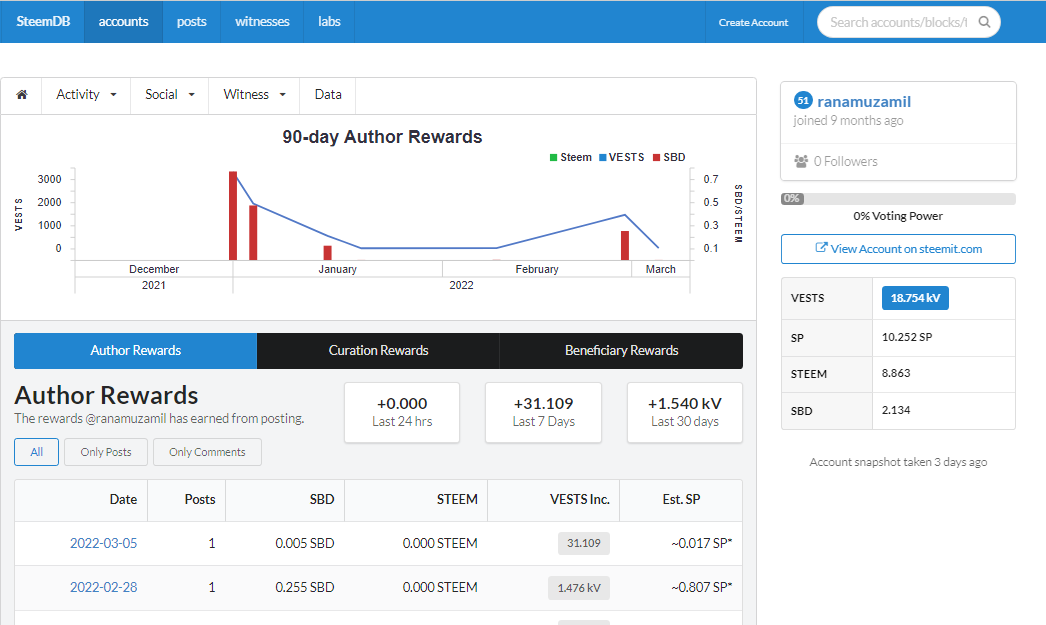Switch to the Beneficiary Rewards tab

(621, 351)
